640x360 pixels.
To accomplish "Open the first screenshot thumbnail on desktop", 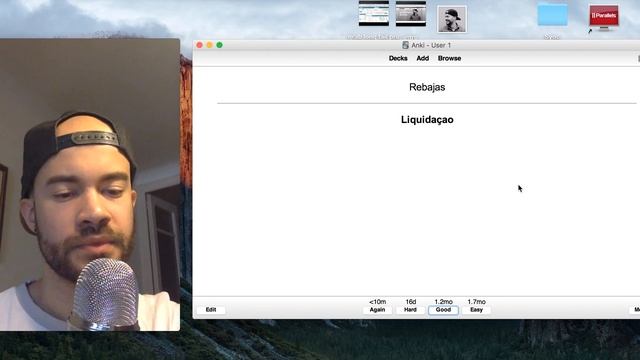I will pos(374,13).
